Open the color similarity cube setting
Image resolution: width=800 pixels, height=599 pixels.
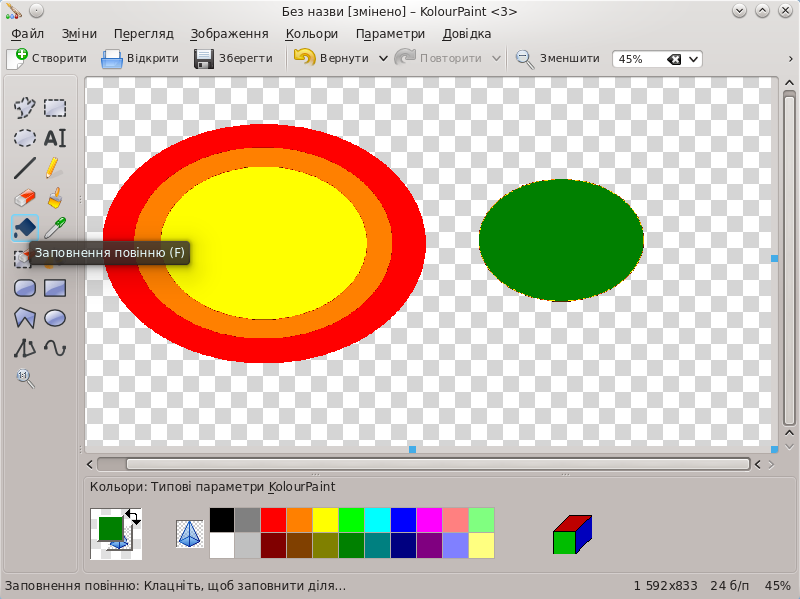tap(572, 534)
